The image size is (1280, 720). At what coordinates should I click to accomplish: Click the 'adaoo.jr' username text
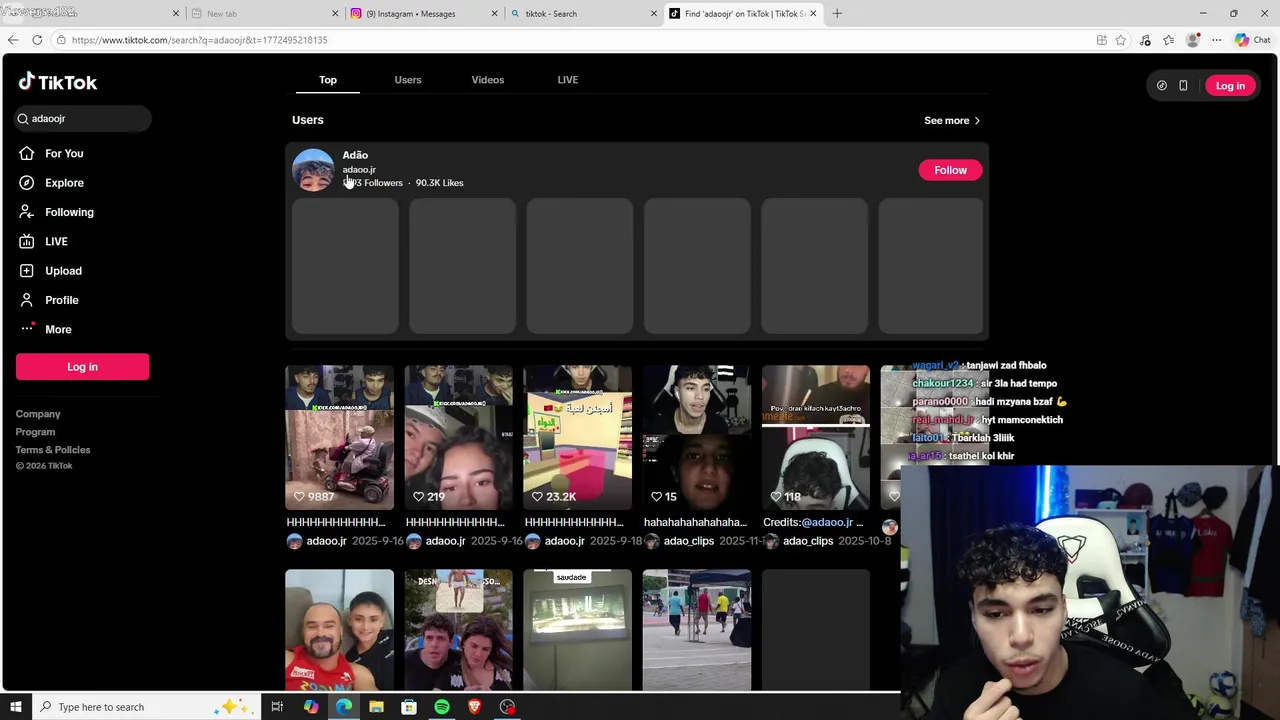click(x=359, y=170)
